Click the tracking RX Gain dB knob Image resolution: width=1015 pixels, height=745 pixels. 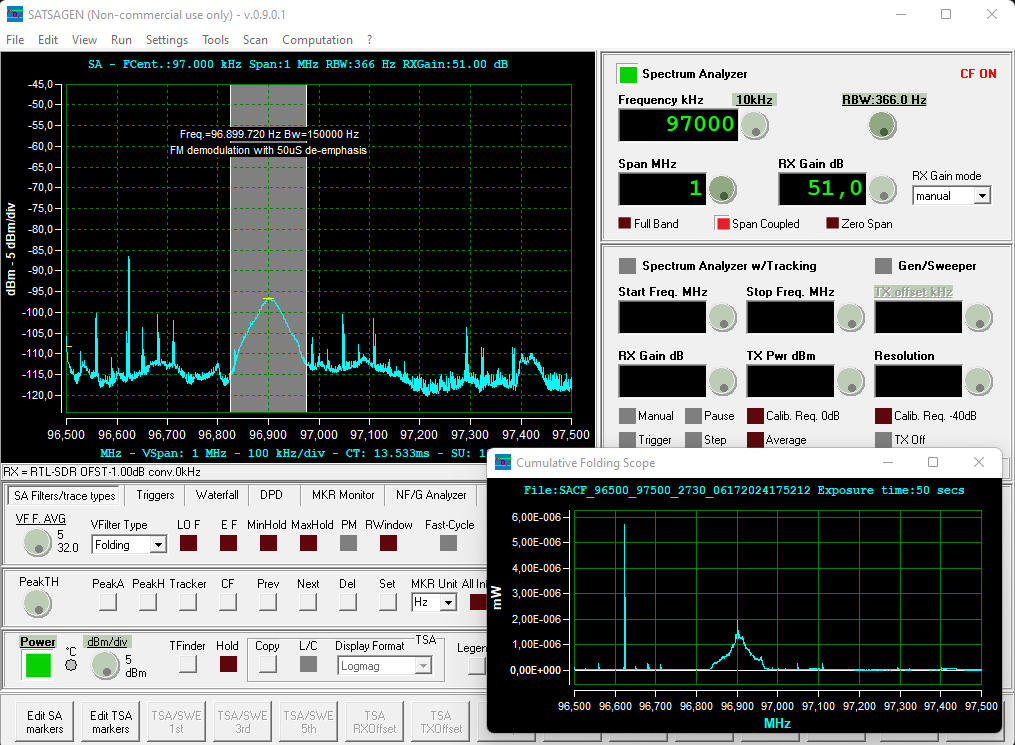(x=722, y=381)
